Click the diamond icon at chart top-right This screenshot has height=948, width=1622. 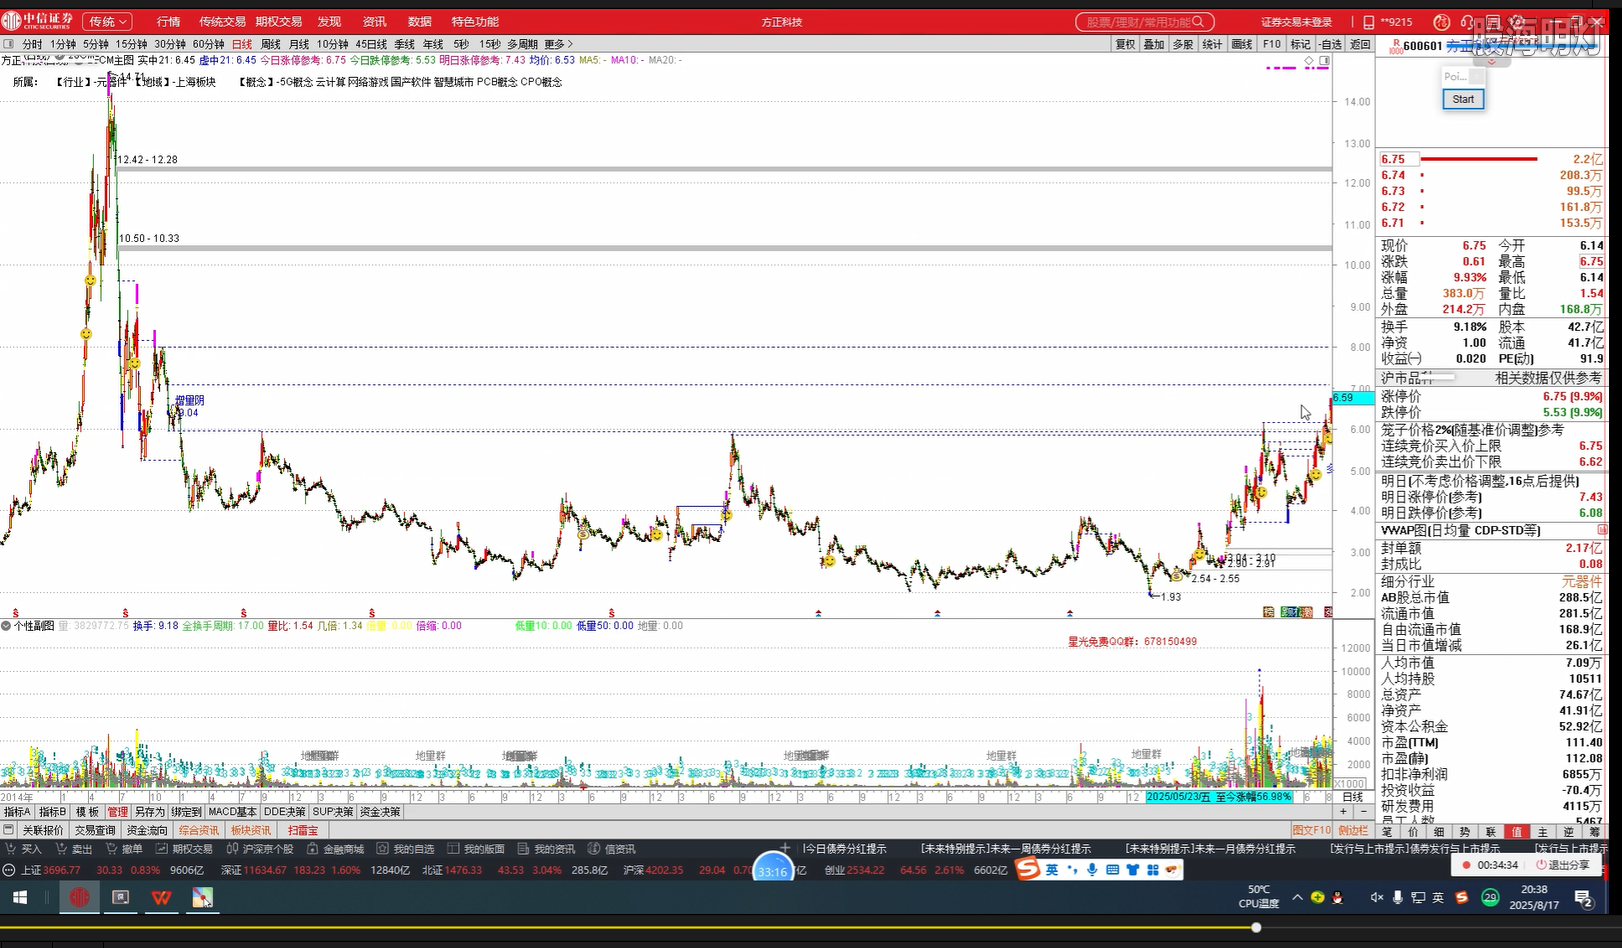tap(1309, 61)
